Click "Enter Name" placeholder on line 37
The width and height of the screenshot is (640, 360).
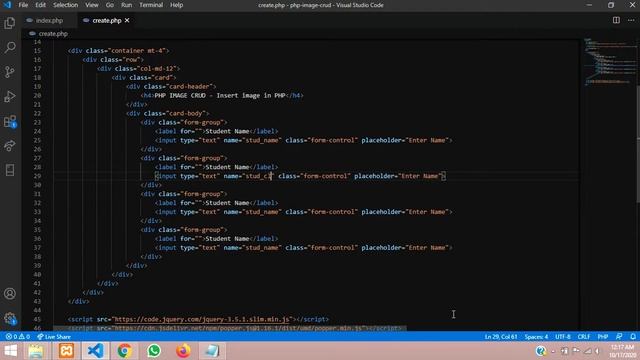[427, 247]
